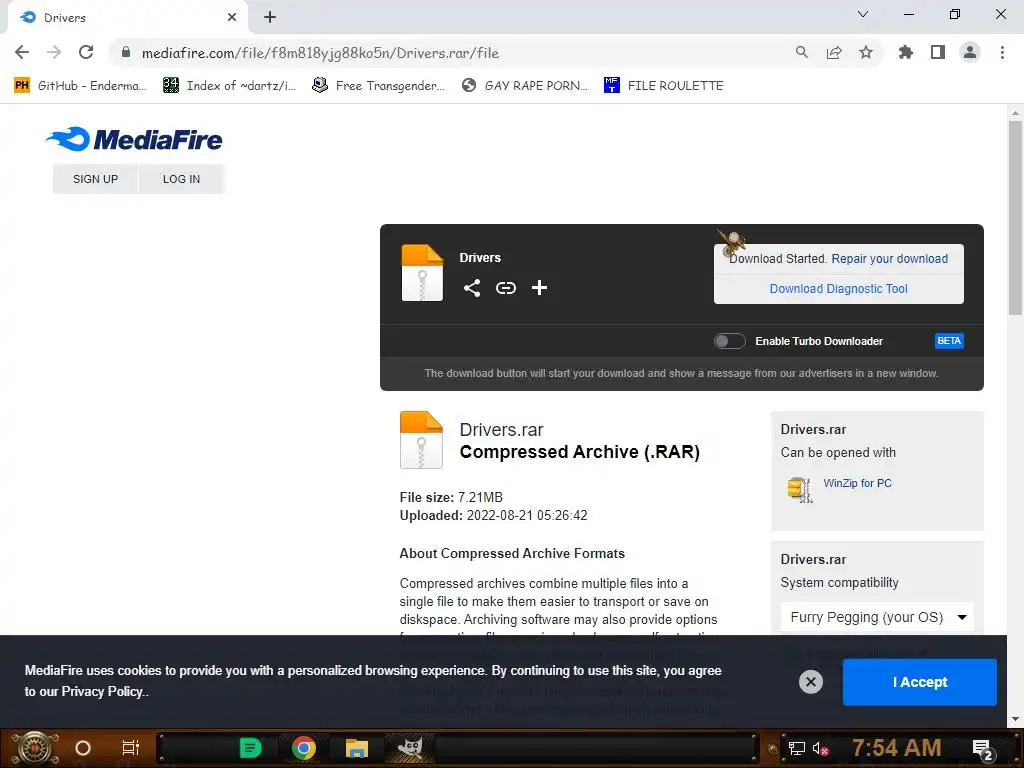The image size is (1024, 768).
Task: Enable the Turbo Downloader toggle
Action: pos(729,341)
